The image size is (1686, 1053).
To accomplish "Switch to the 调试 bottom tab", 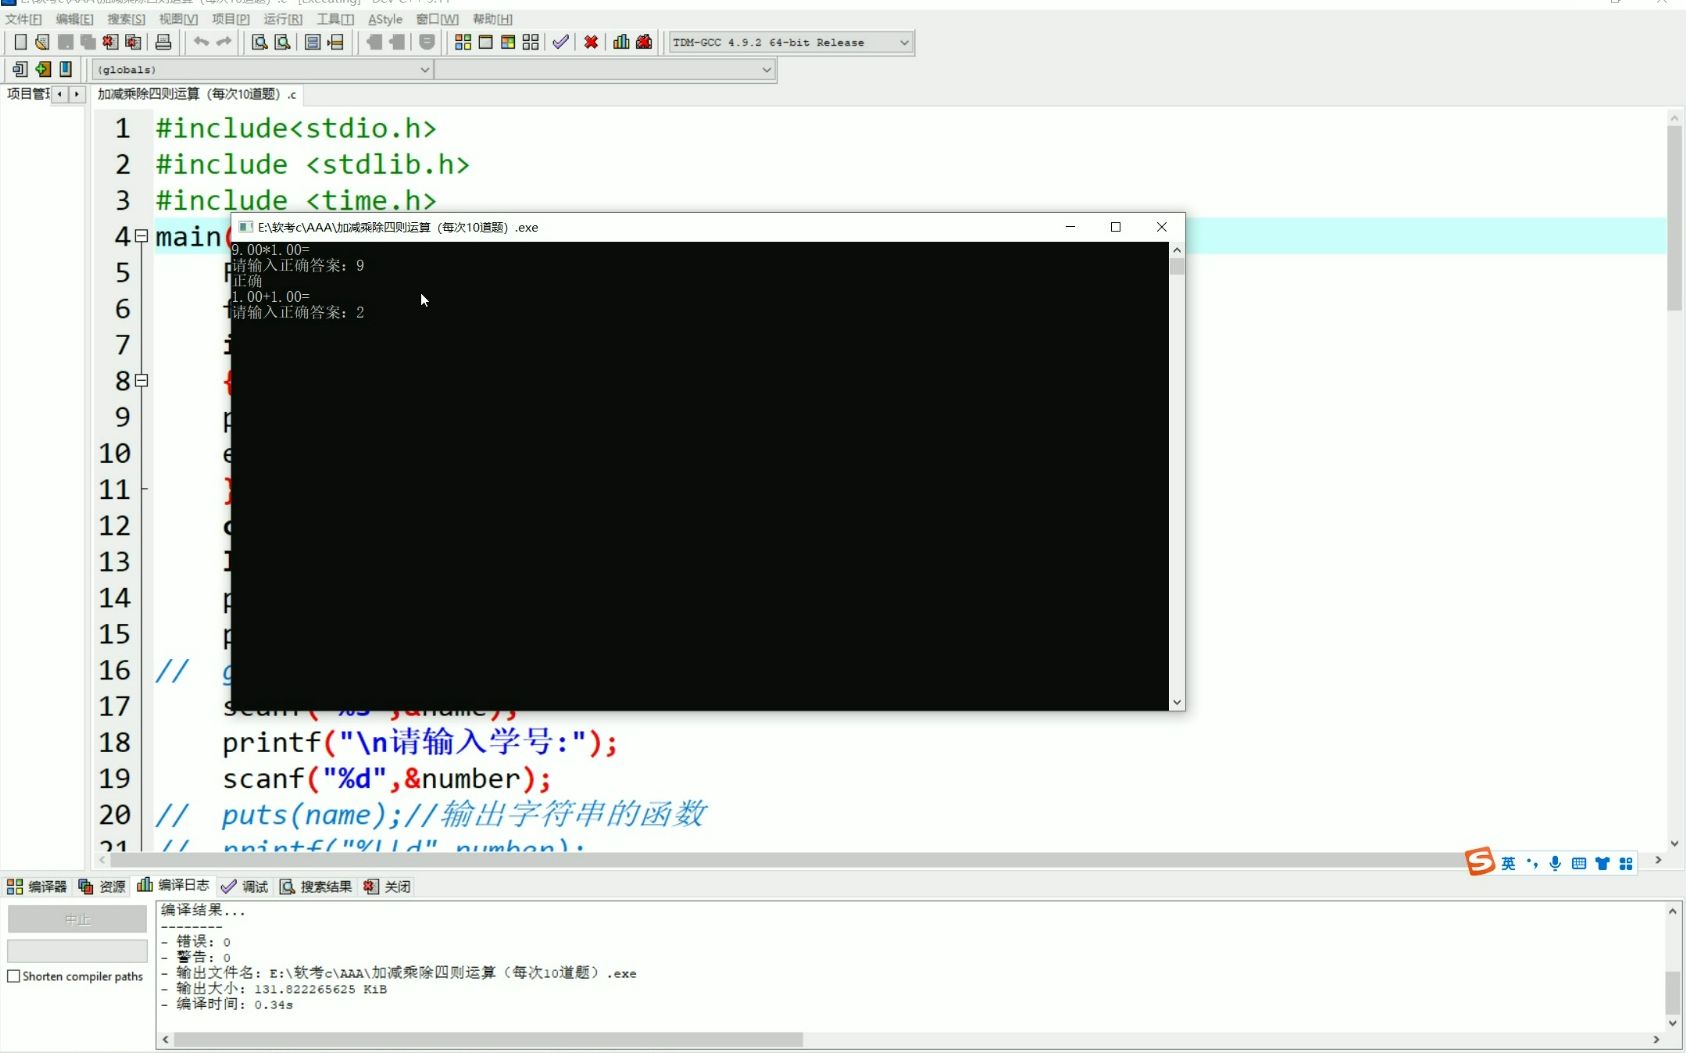I will click(245, 886).
